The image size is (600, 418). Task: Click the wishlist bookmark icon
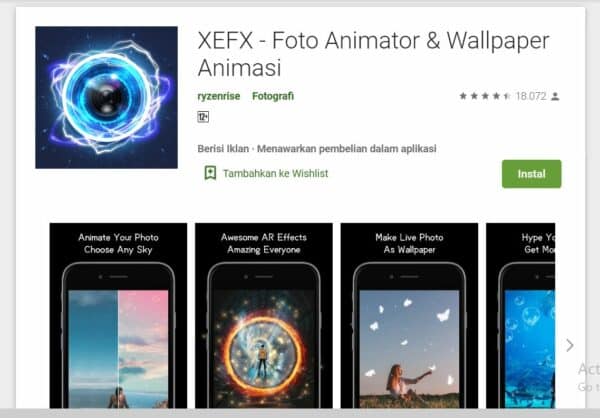point(210,173)
